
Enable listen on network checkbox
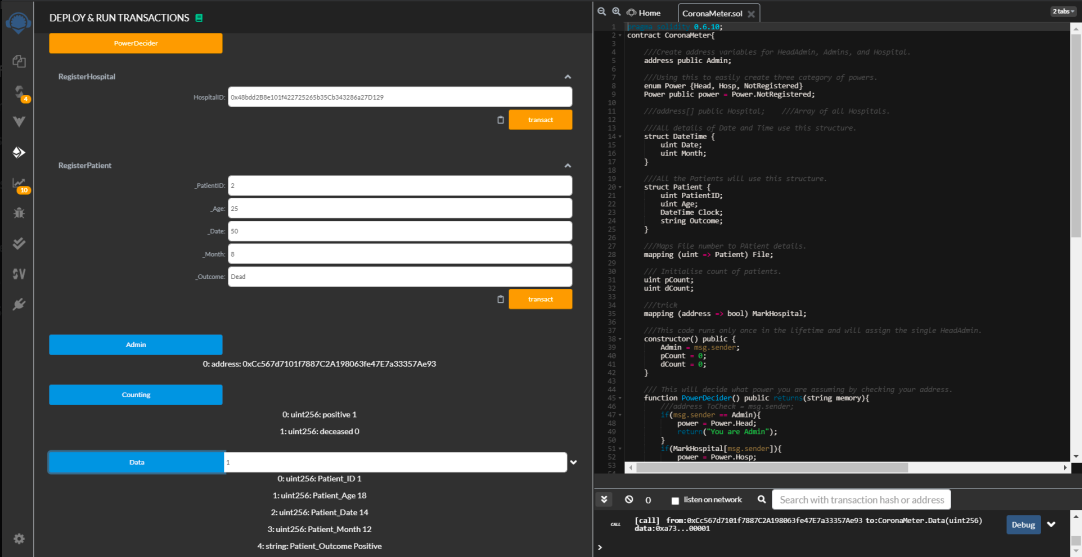[x=676, y=500]
